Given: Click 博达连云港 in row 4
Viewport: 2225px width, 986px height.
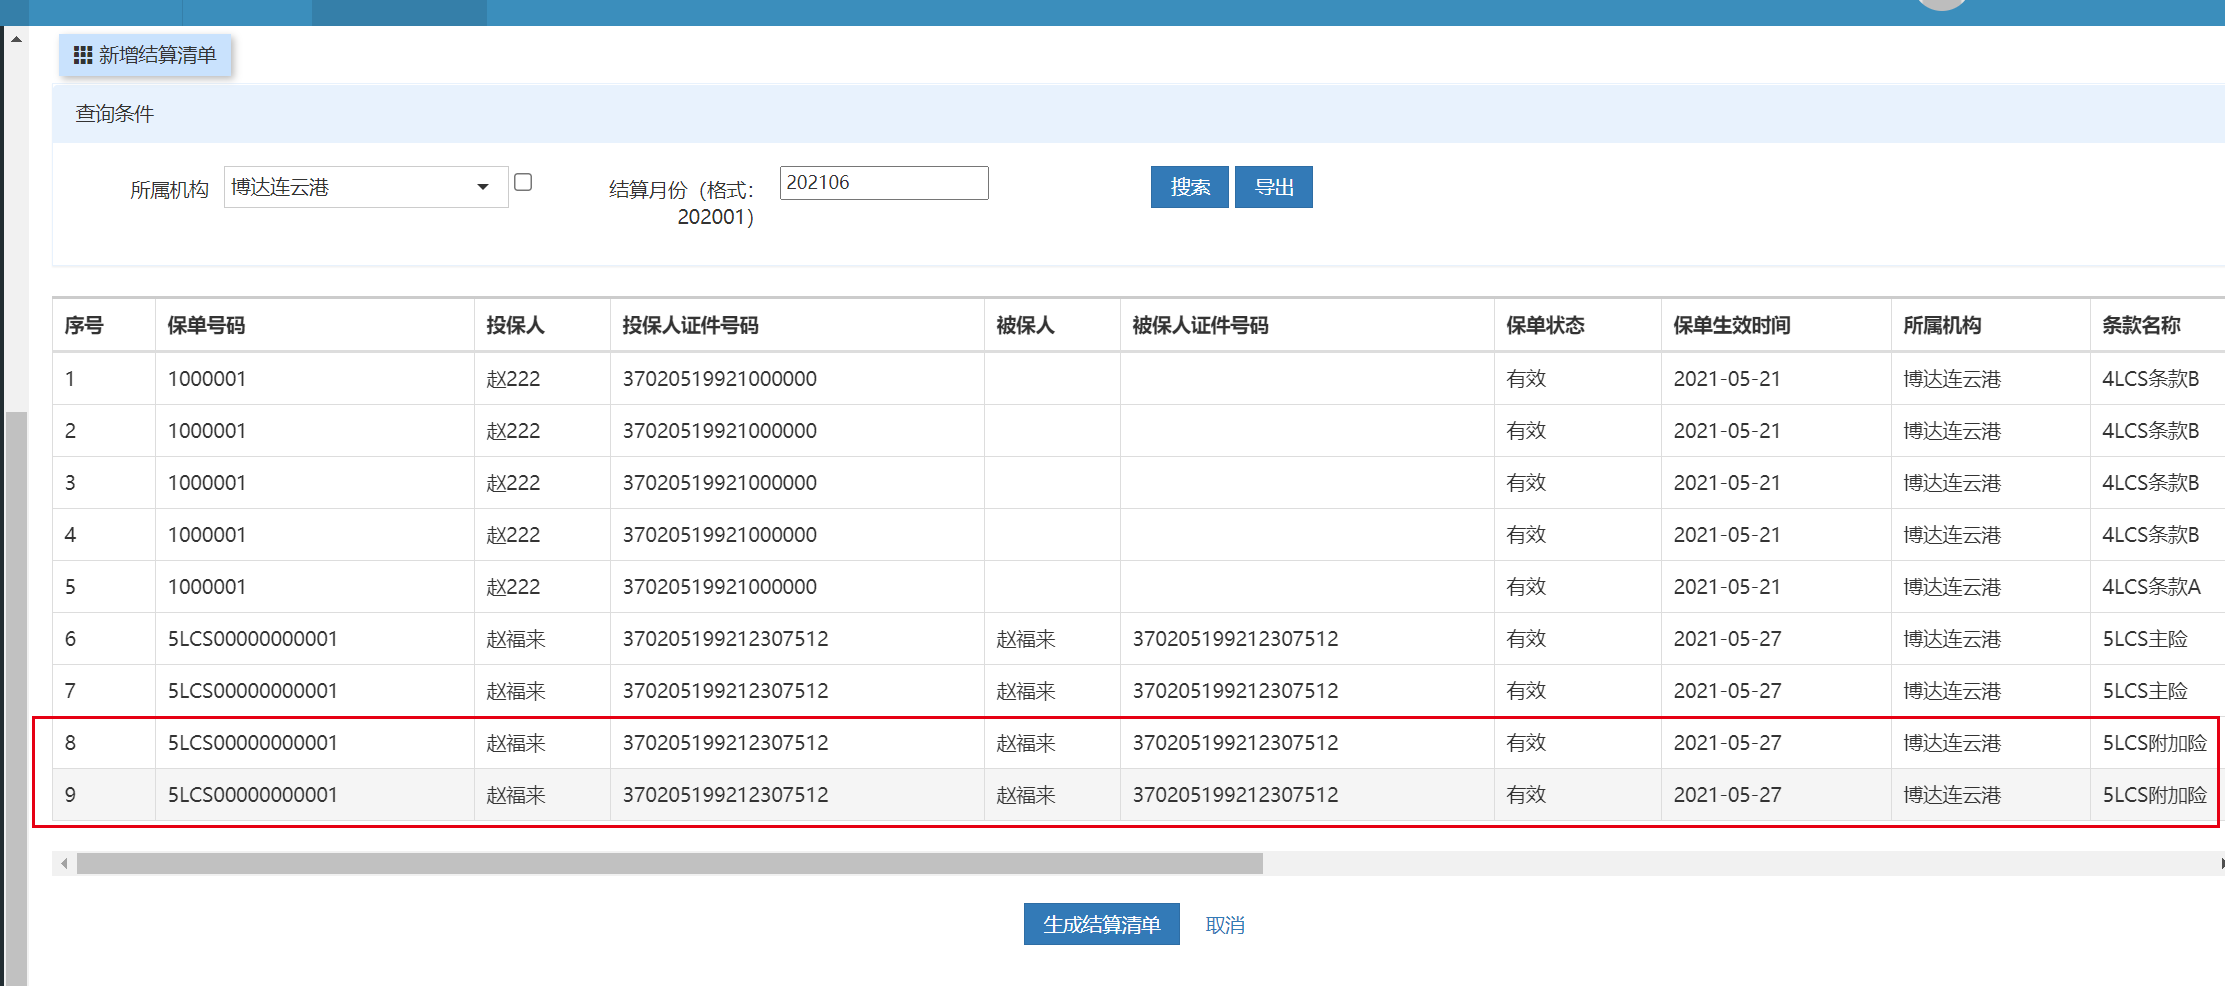Looking at the screenshot, I should pos(1952,535).
